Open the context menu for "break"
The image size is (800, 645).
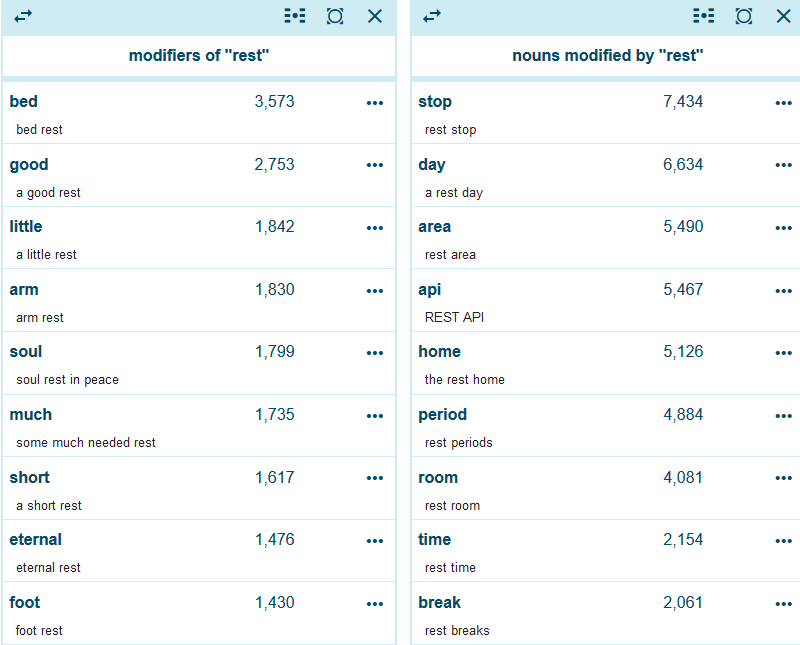tap(784, 604)
